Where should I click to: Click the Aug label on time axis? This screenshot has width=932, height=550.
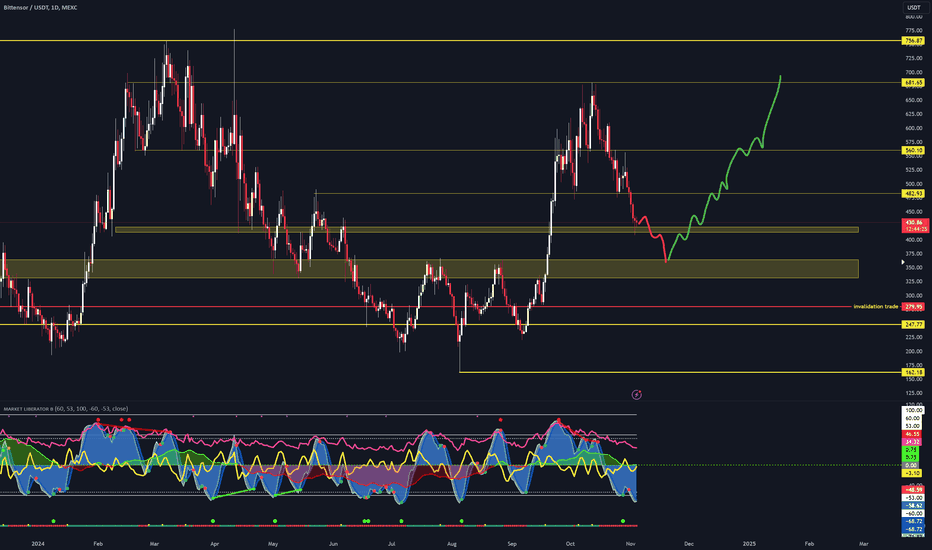point(452,543)
